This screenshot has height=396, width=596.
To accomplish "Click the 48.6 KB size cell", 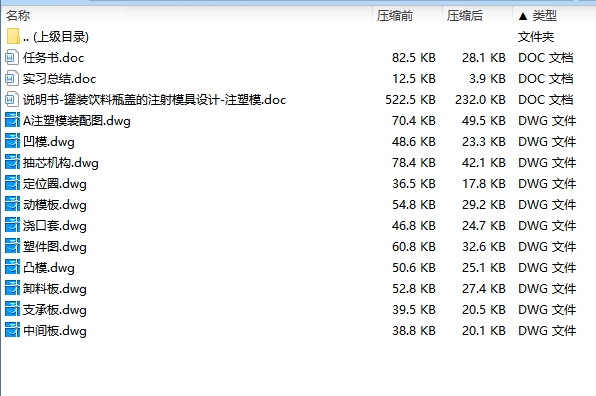I will 414,141.
